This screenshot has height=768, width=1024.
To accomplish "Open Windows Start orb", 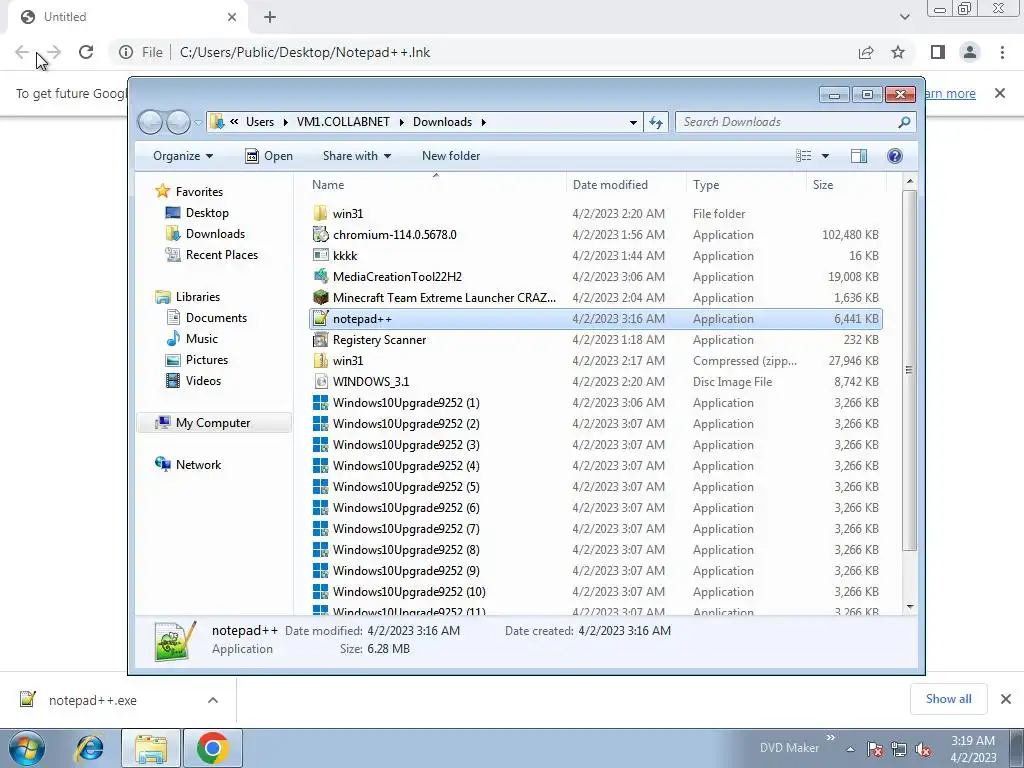I will (x=27, y=748).
